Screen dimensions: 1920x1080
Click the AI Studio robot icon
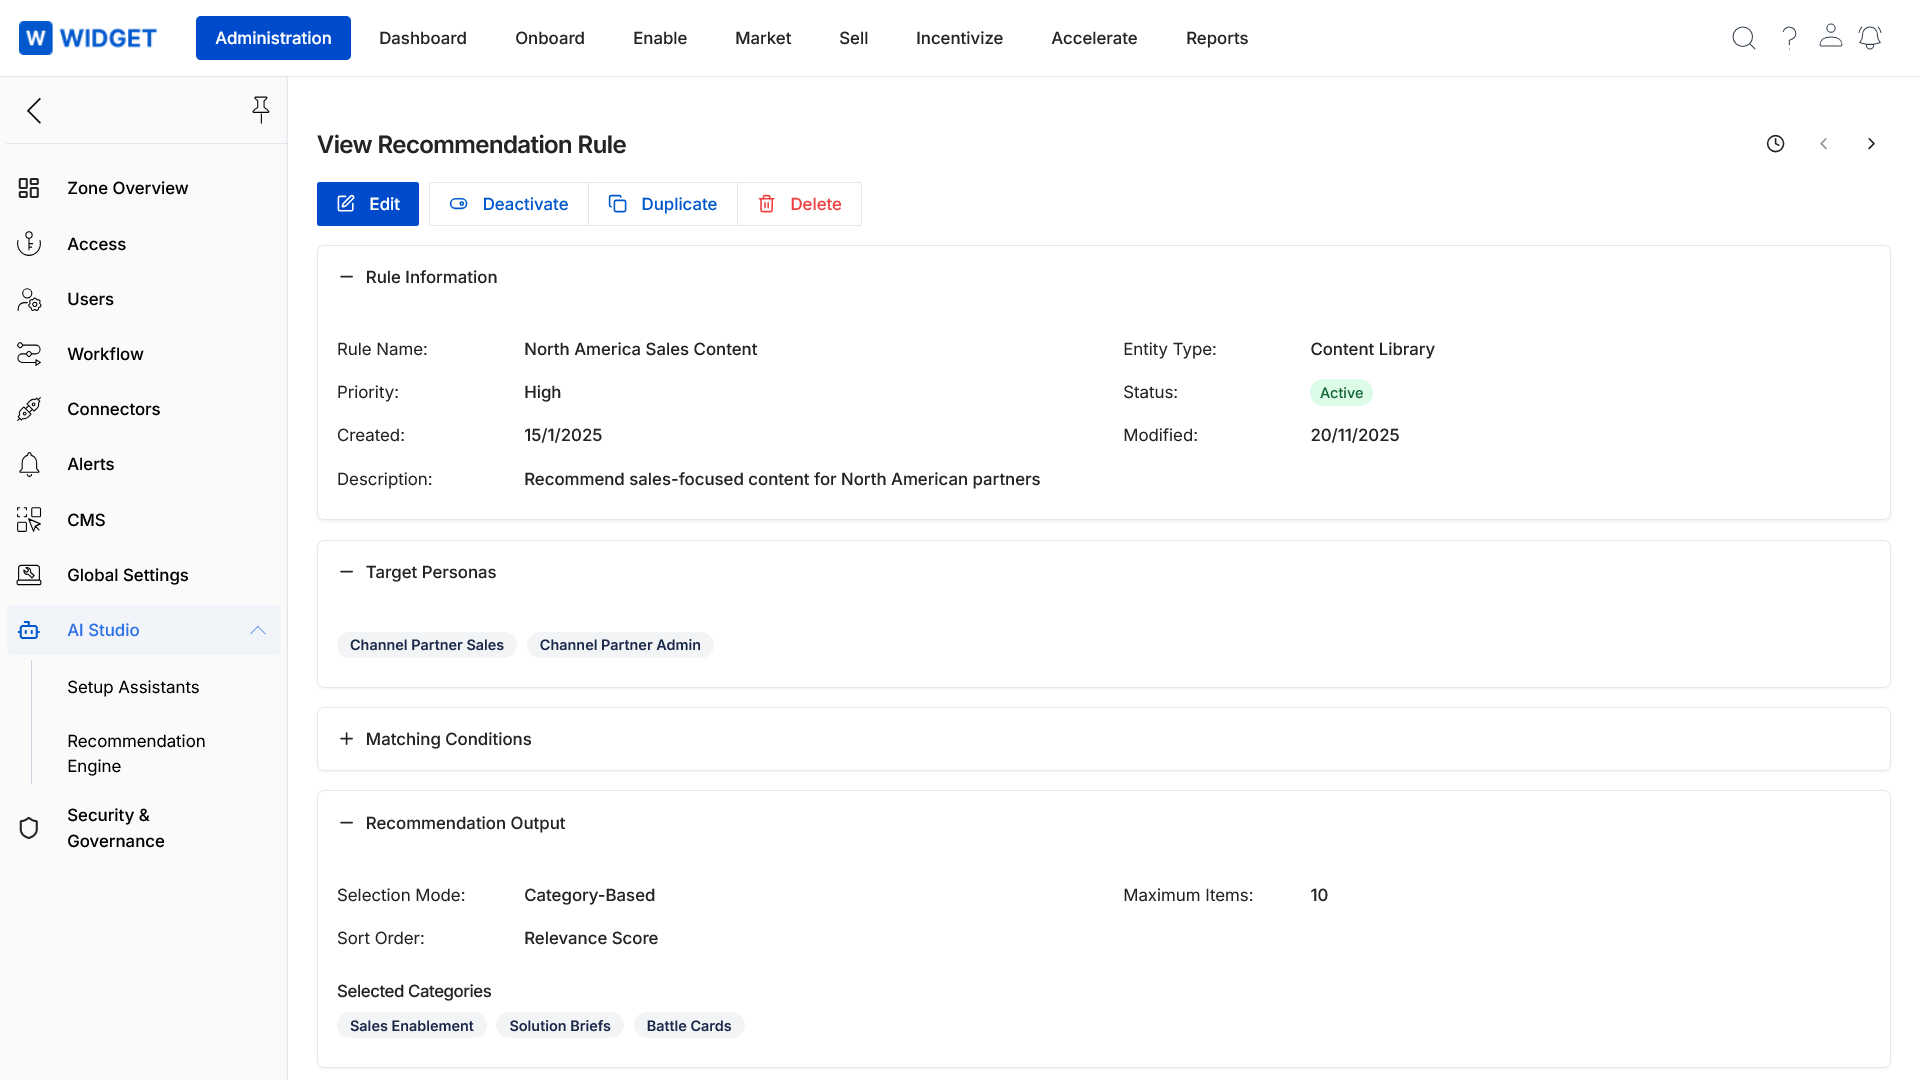[x=29, y=630]
